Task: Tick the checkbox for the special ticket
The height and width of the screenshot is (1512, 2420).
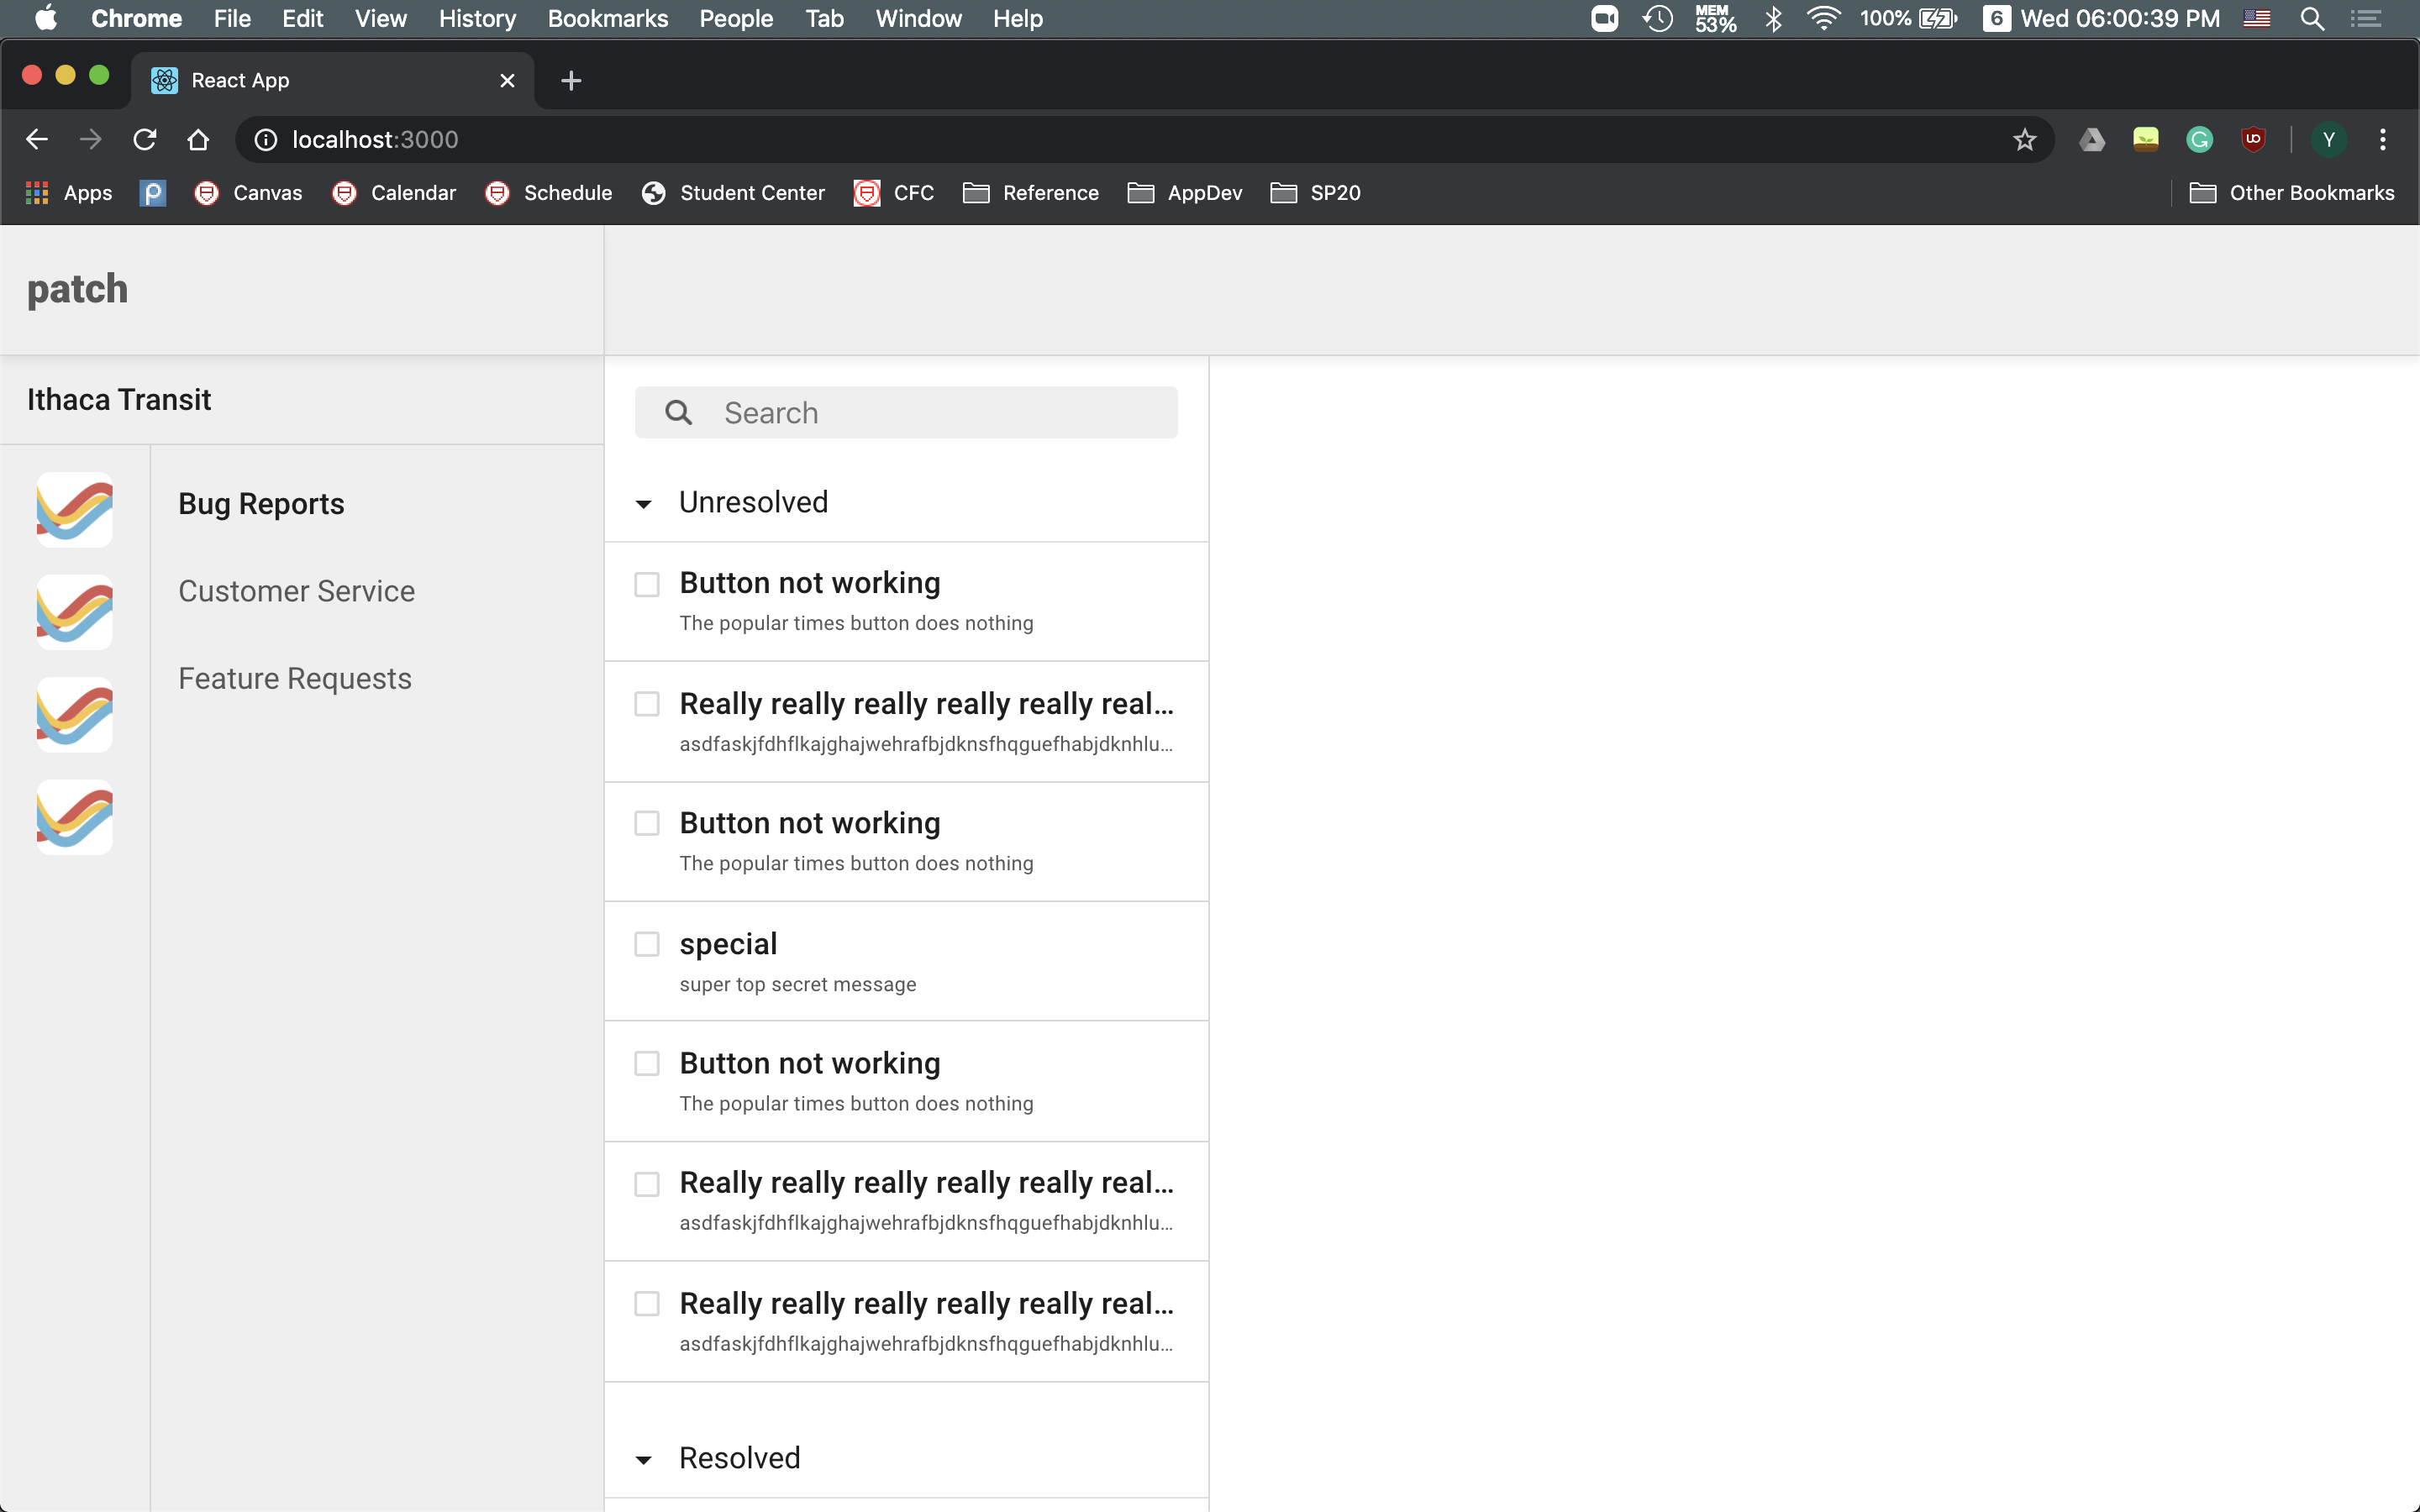Action: click(647, 944)
